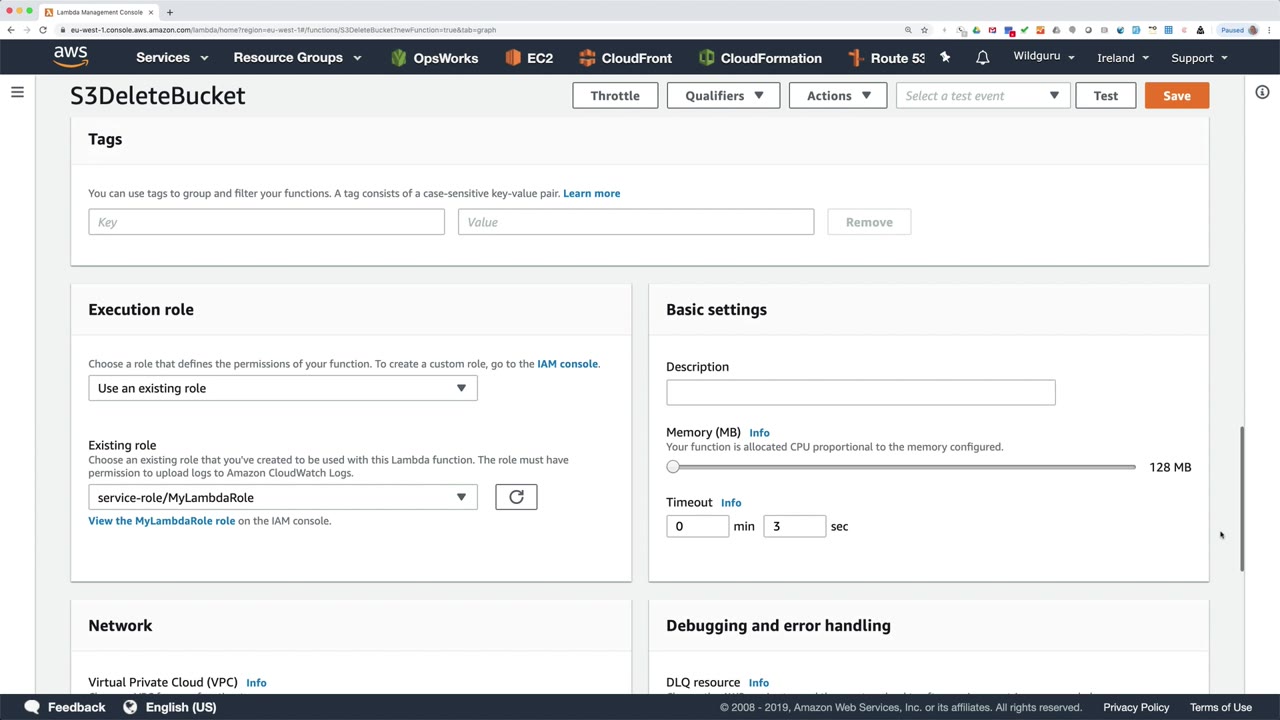Viewport: 1280px width, 720px height.
Task: Open the Privacy Policy link
Action: (1136, 707)
